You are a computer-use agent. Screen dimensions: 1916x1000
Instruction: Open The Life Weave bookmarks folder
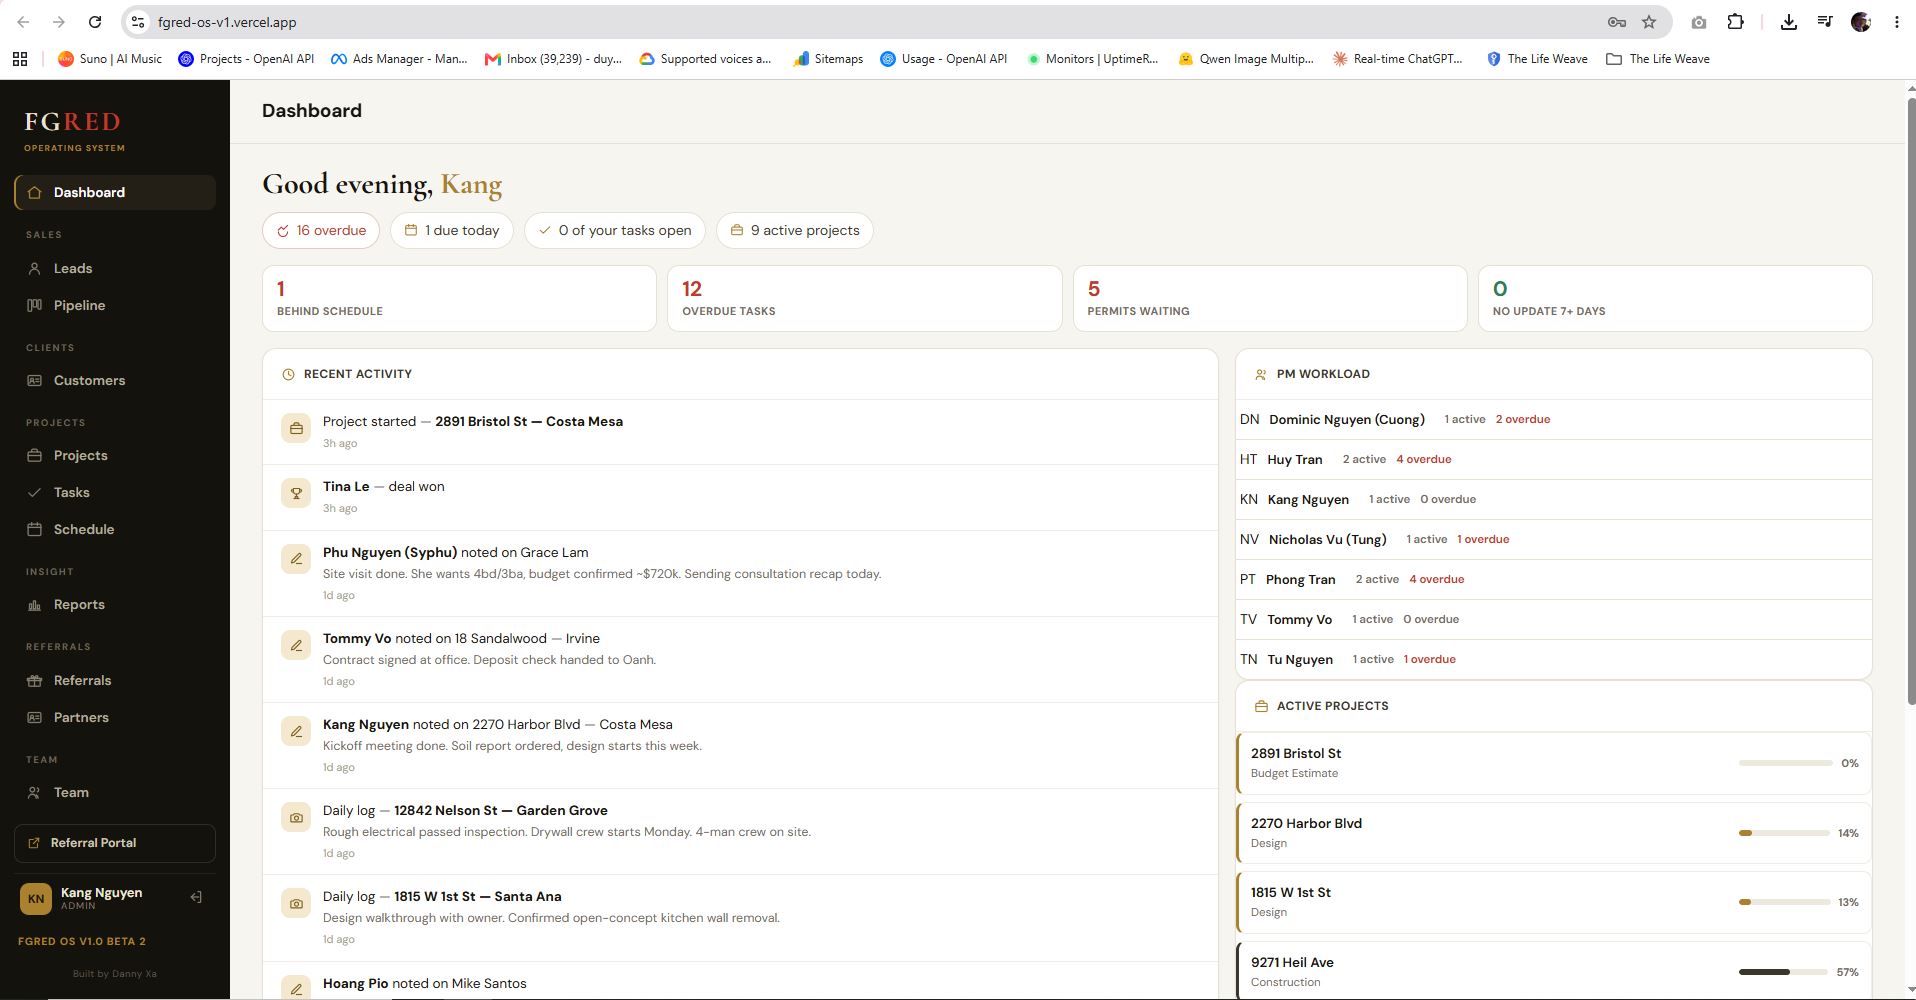pos(1658,59)
